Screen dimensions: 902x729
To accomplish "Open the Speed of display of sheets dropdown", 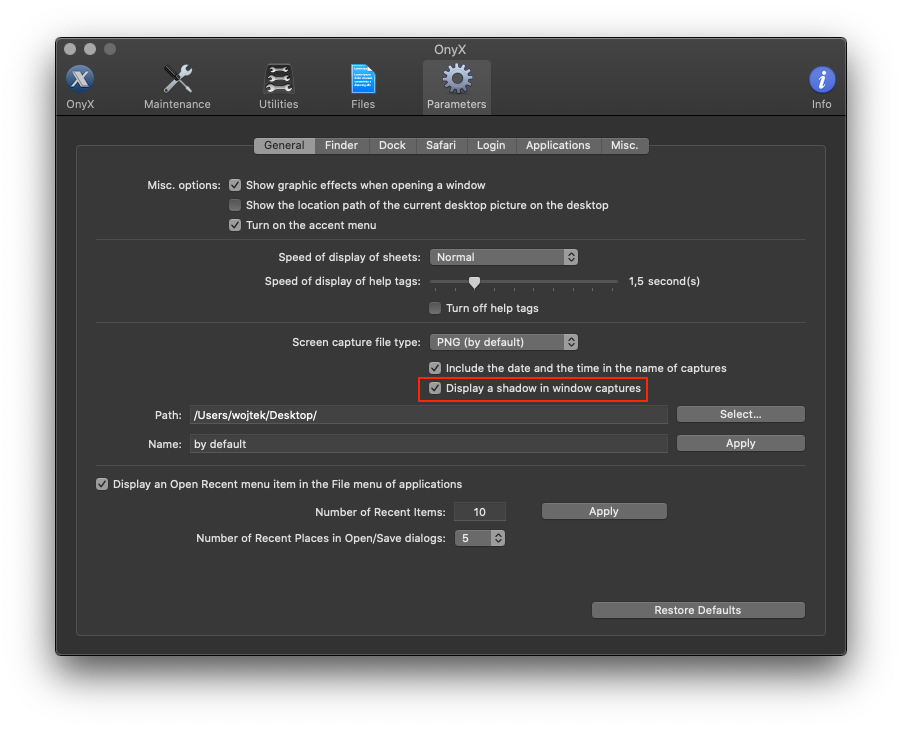I will point(504,257).
